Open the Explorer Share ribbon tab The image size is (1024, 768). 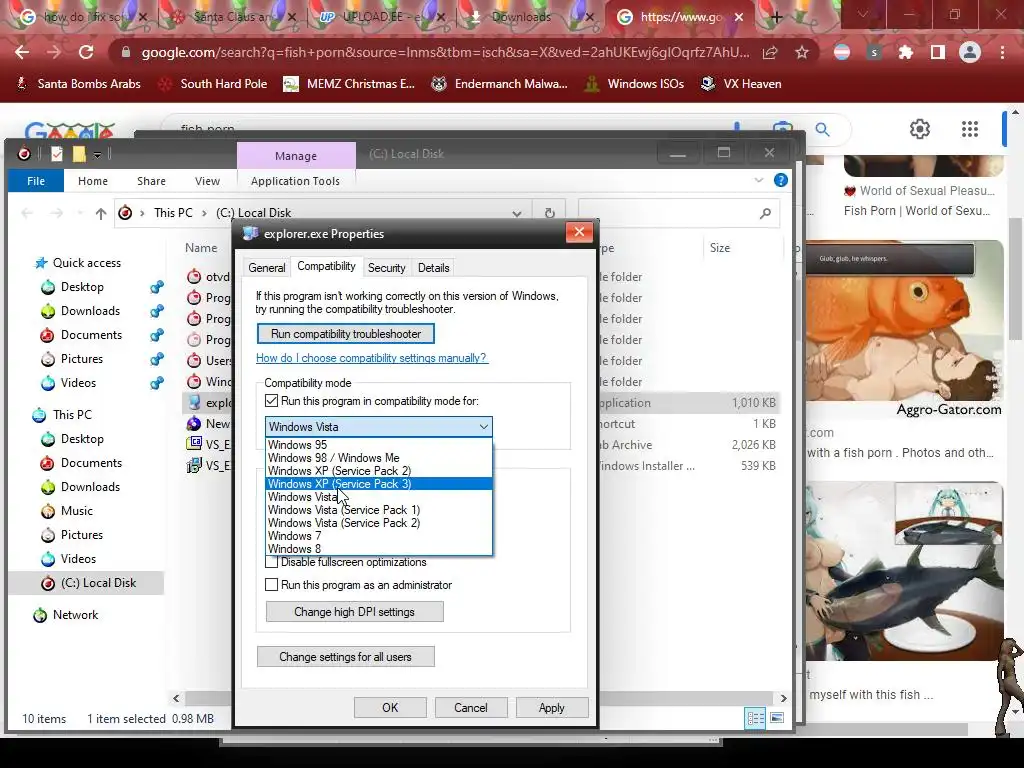pyautogui.click(x=151, y=181)
